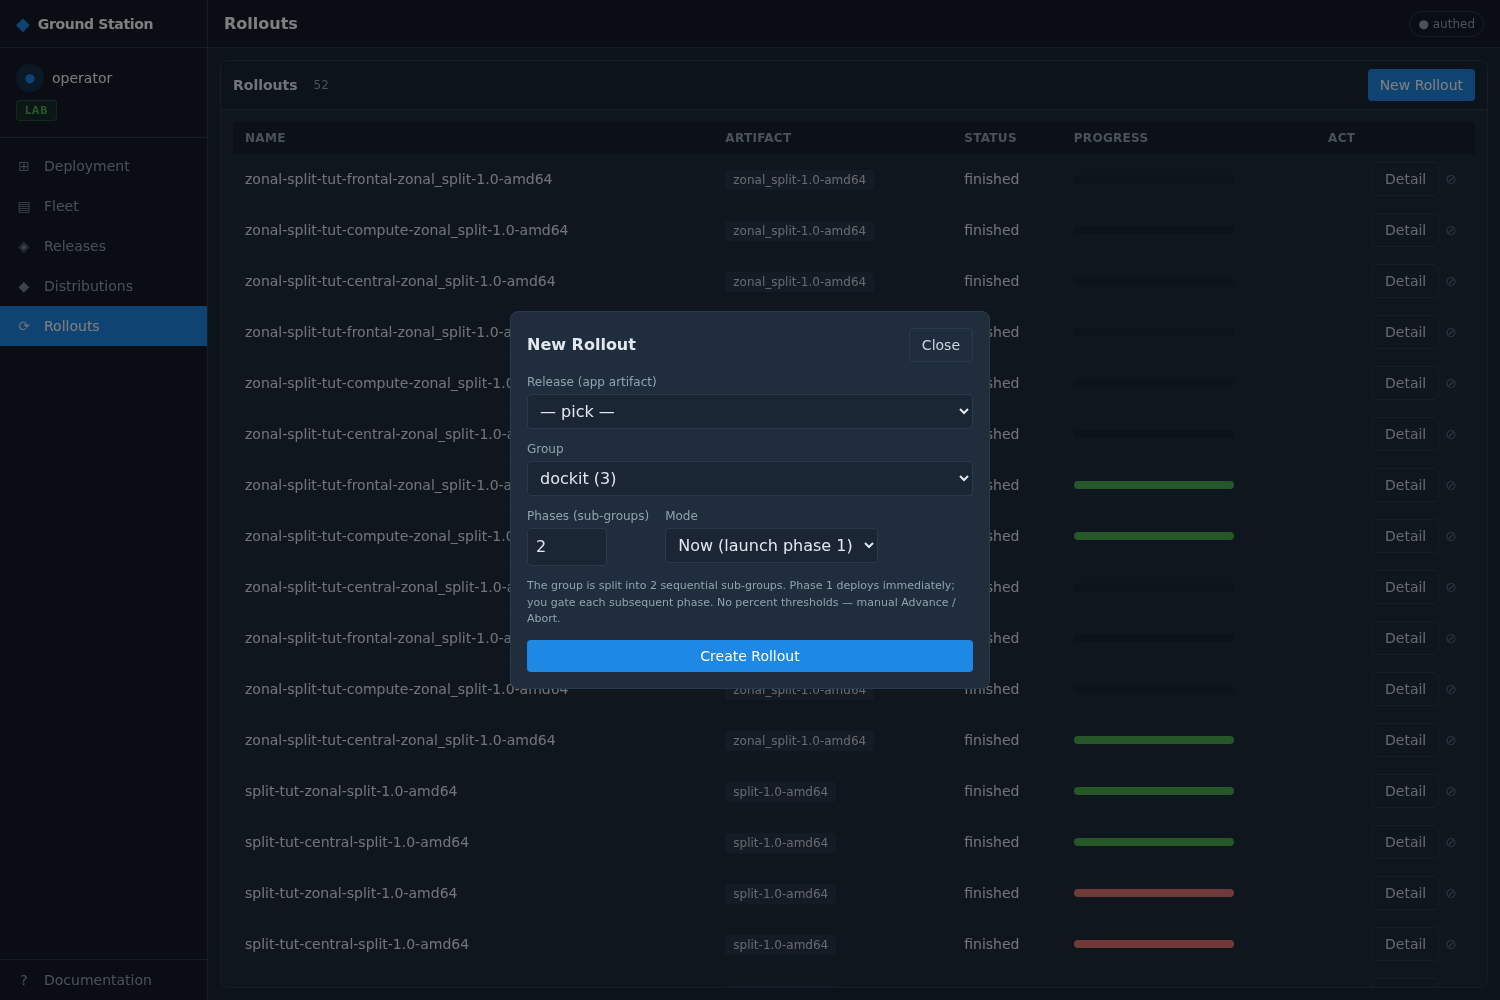The image size is (1500, 1000).
Task: Click red progress bar of split-tut-central-split row
Action: (1154, 944)
